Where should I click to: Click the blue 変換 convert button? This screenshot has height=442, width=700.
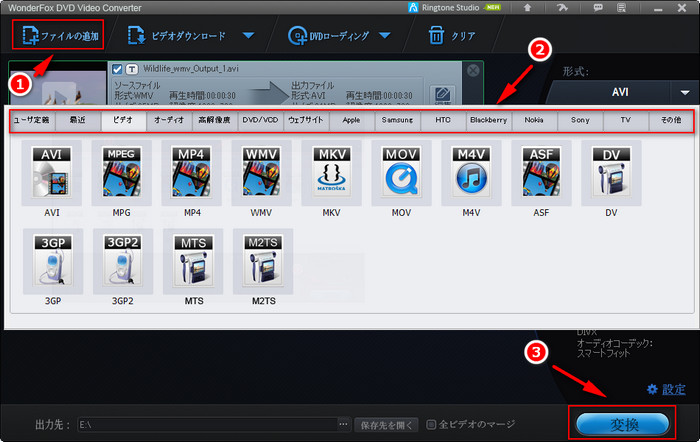coord(622,424)
